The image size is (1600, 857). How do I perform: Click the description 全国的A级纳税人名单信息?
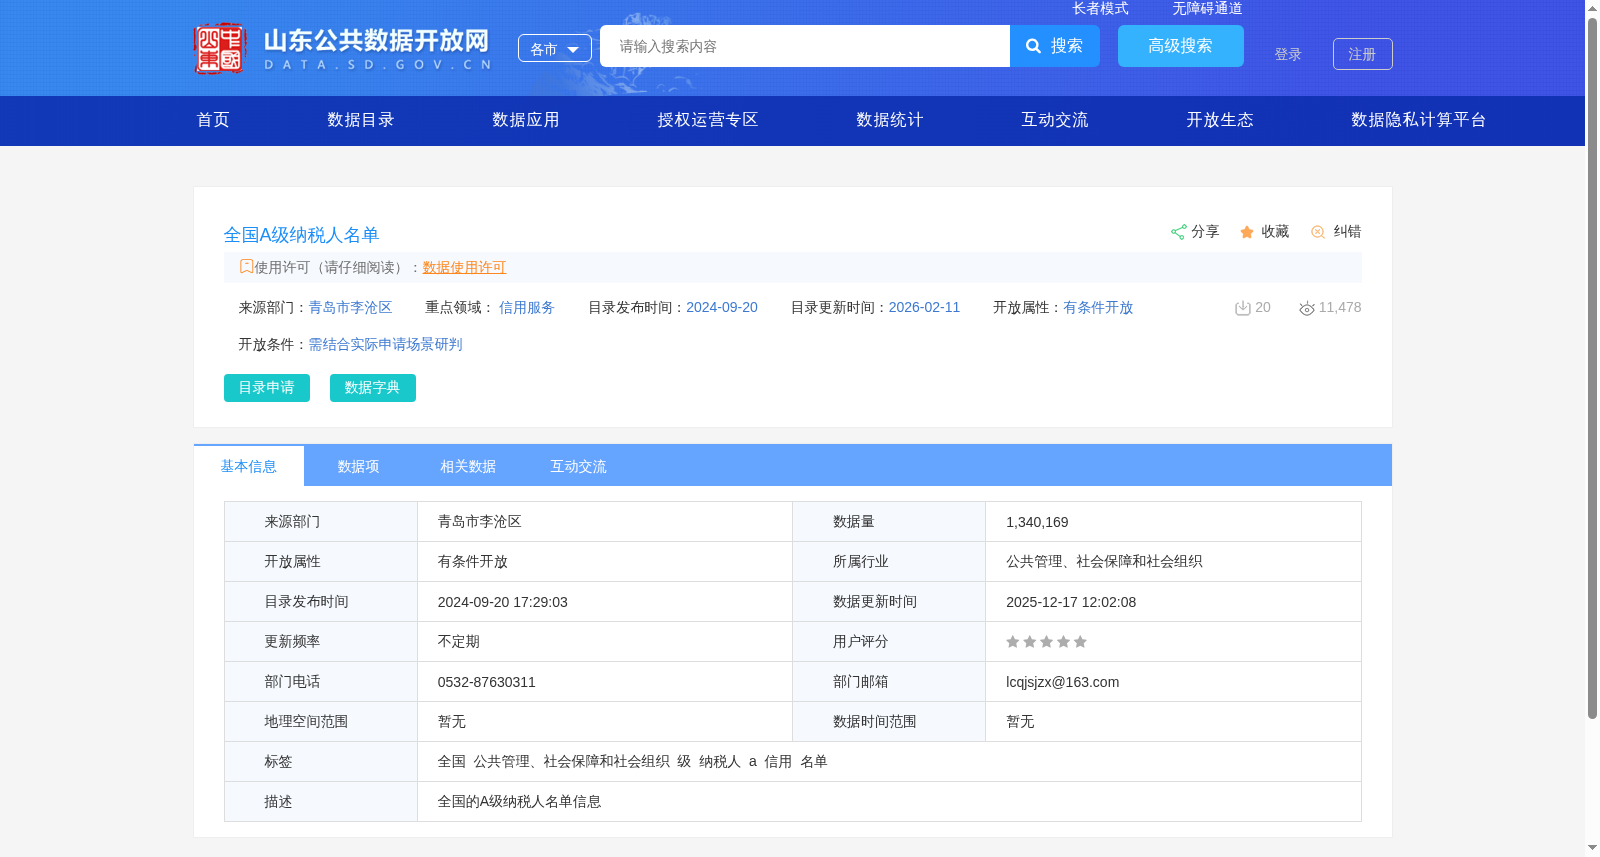[x=520, y=802]
